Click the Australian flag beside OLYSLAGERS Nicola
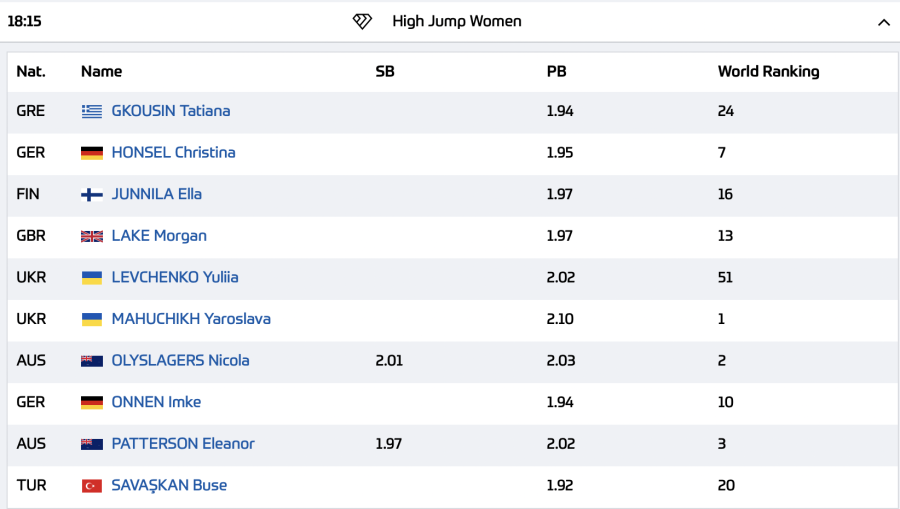Image resolution: width=900 pixels, height=509 pixels. click(92, 361)
